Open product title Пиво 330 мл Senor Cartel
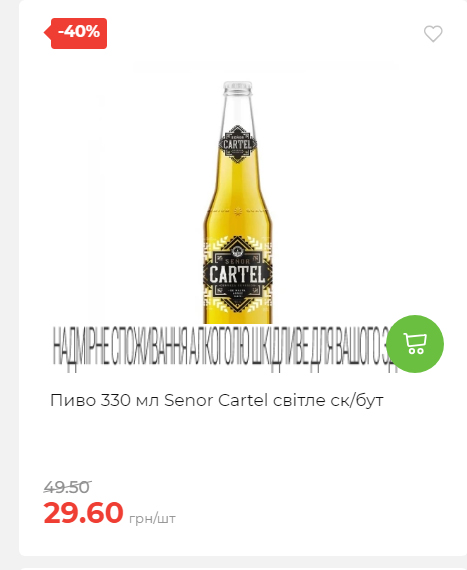467x570 pixels. point(217,400)
